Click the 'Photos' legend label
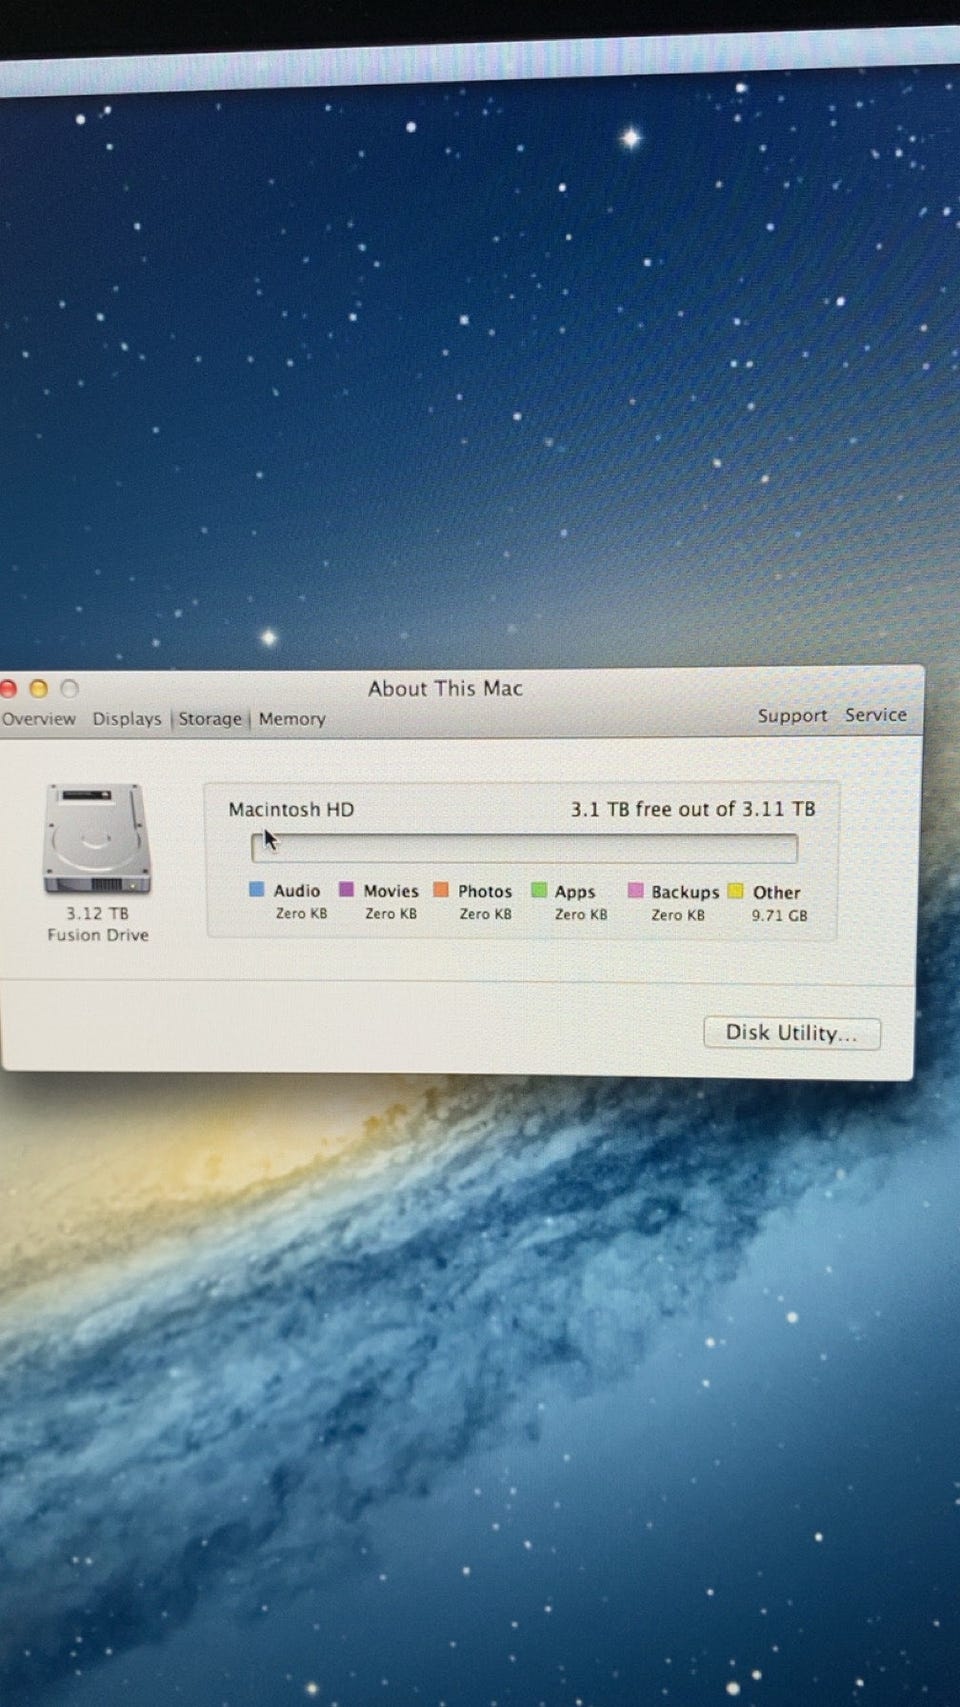The height and width of the screenshot is (1707, 960). coord(485,891)
